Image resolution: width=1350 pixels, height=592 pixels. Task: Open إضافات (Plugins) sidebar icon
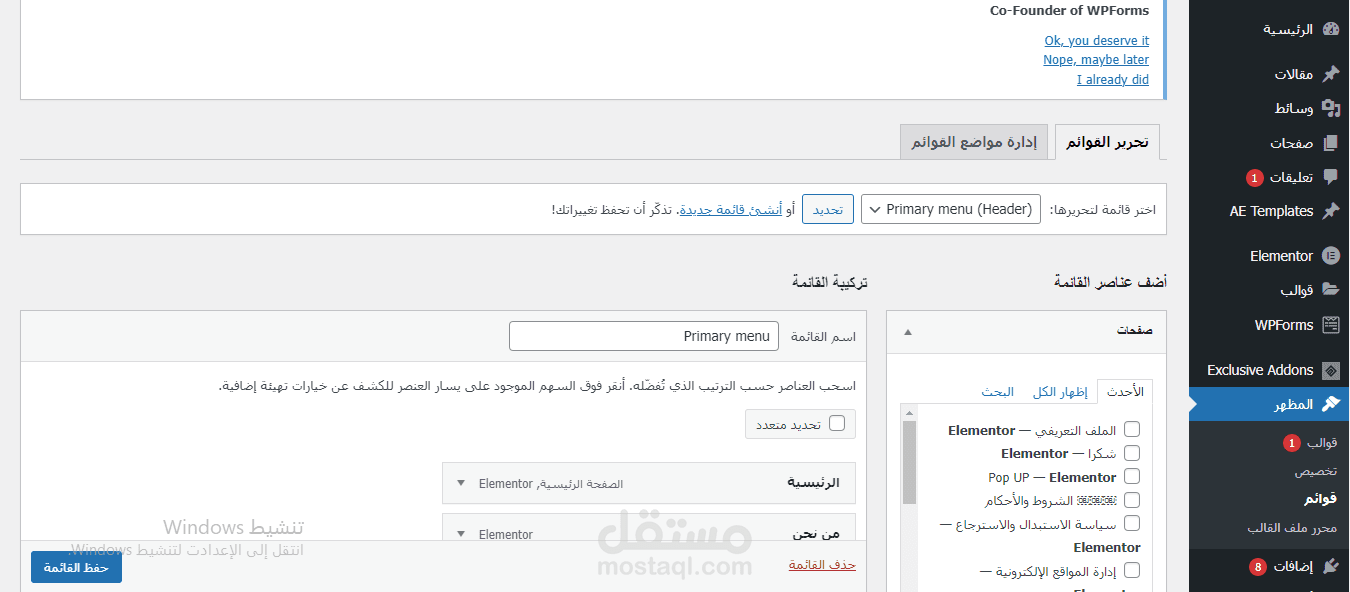(x=1332, y=565)
